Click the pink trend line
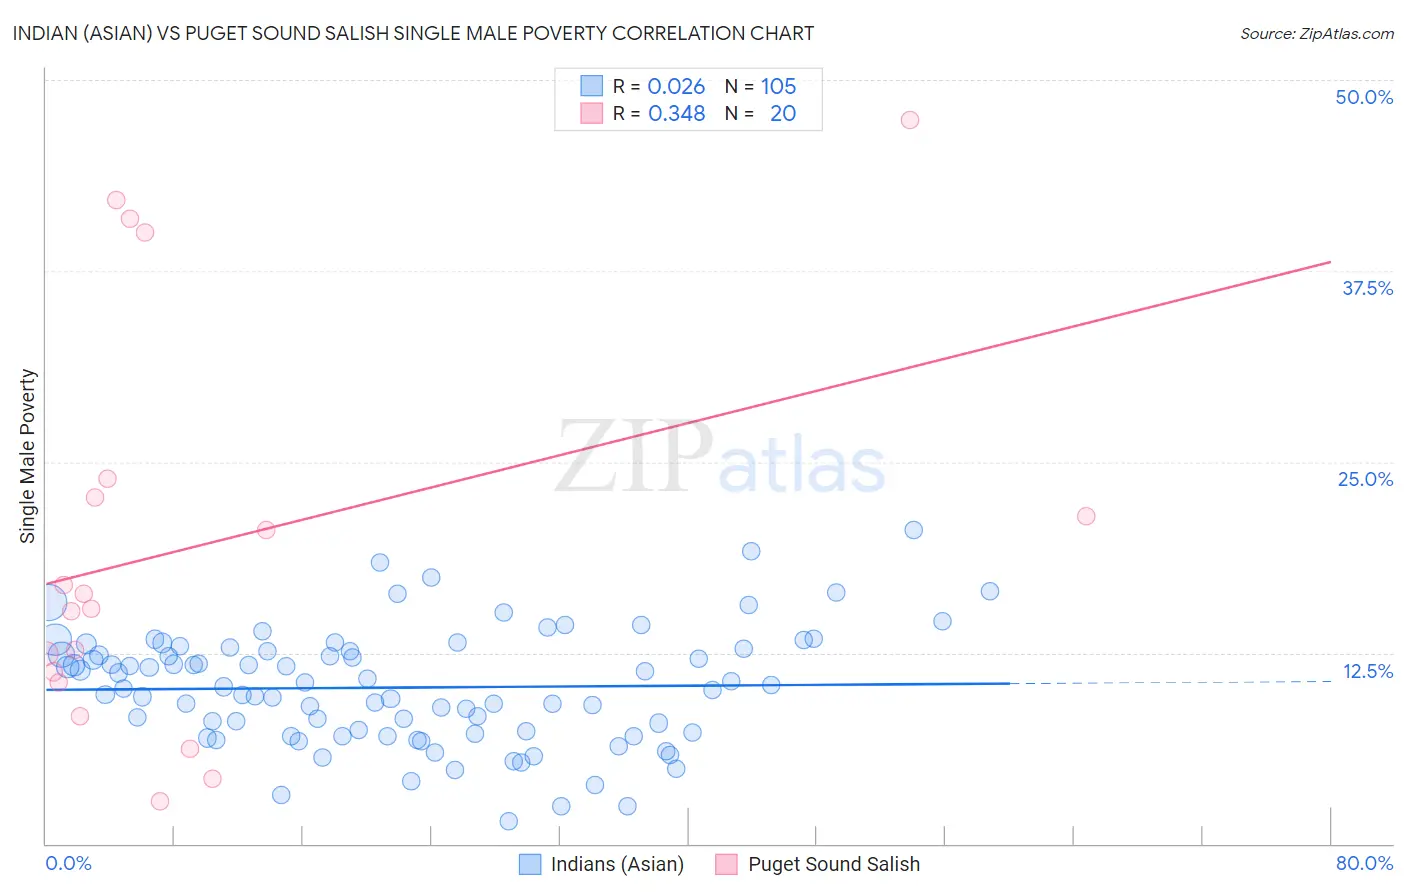The image size is (1406, 892). point(688,423)
